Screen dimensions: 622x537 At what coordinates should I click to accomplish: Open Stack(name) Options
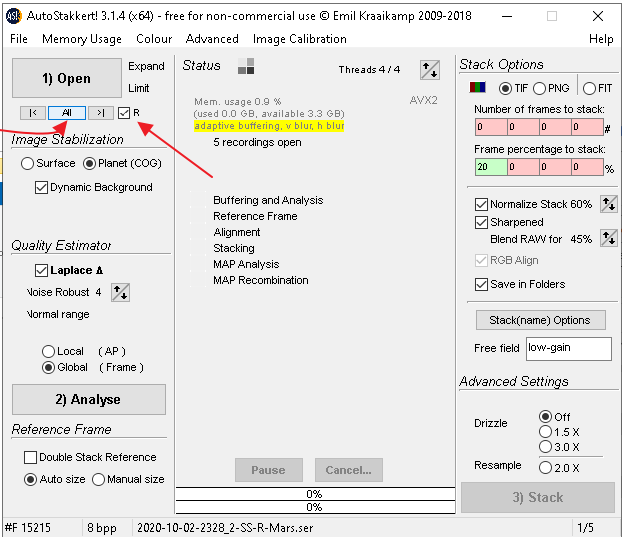[x=540, y=320]
